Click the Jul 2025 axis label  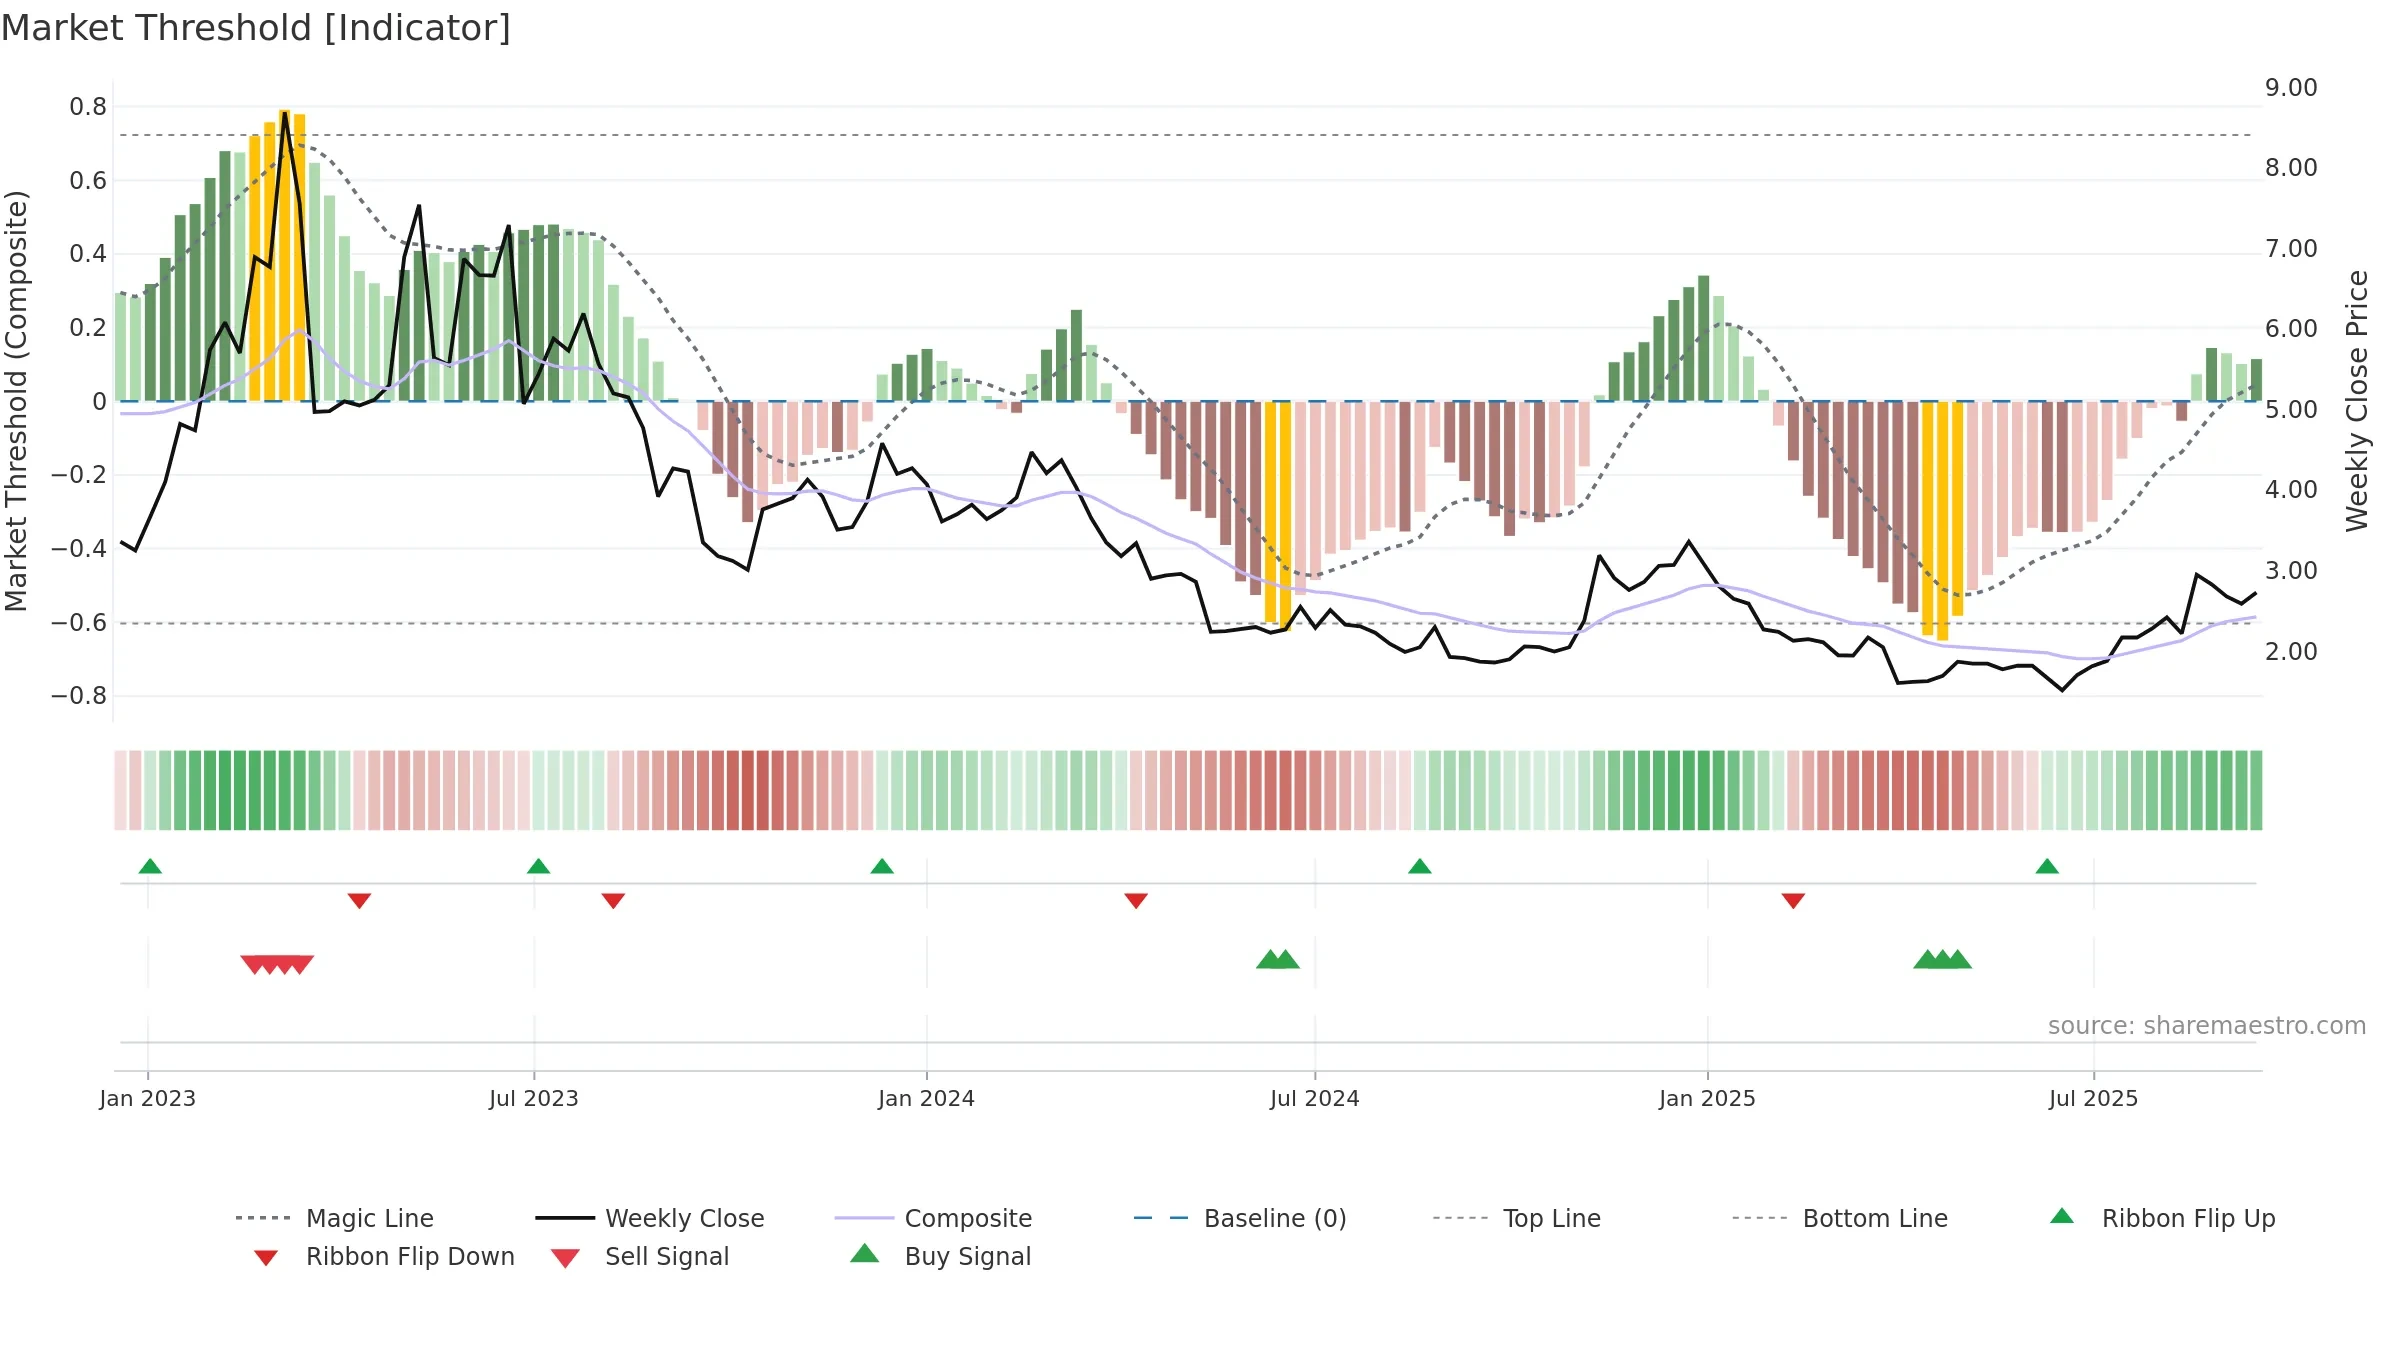2093,1098
